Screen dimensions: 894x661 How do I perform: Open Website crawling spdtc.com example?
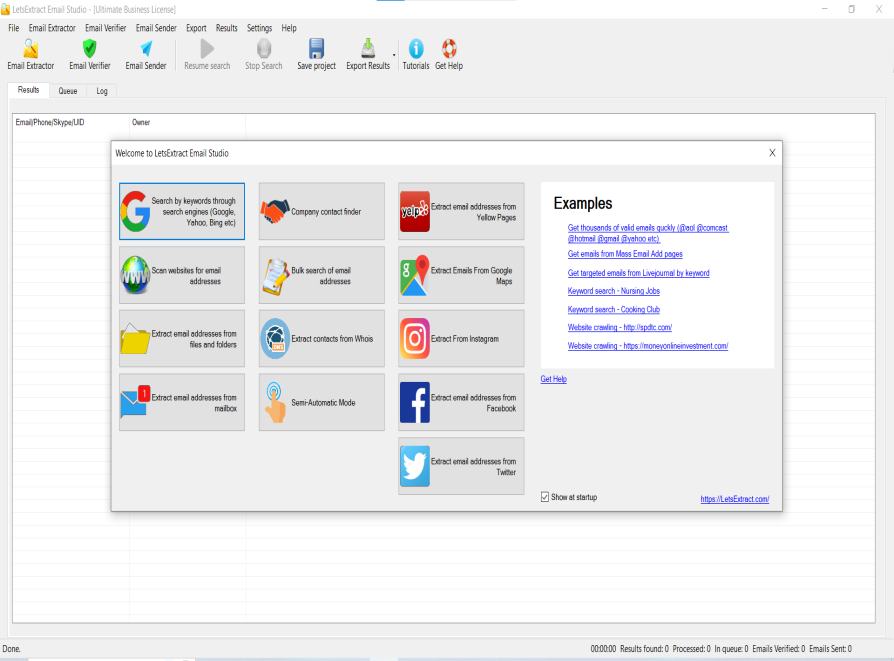tap(620, 327)
